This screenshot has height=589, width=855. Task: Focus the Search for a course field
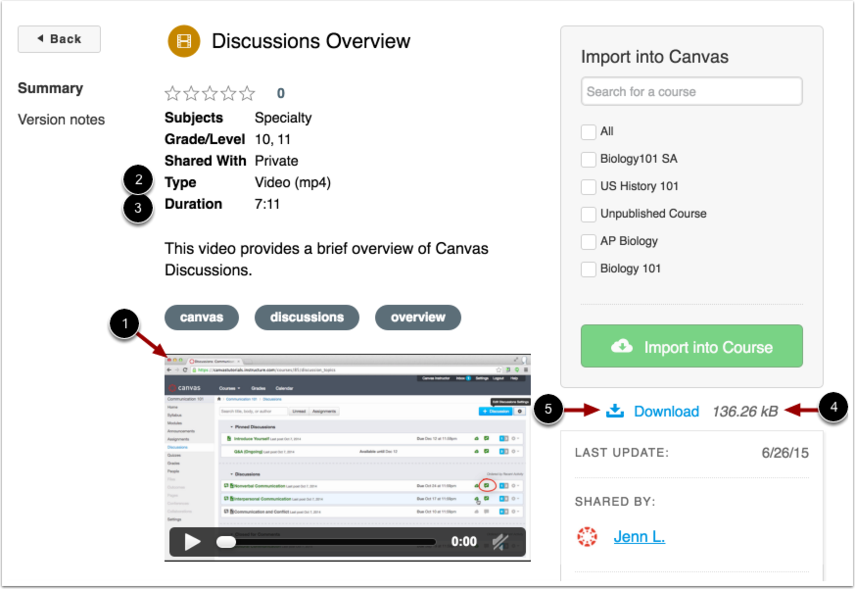click(691, 91)
